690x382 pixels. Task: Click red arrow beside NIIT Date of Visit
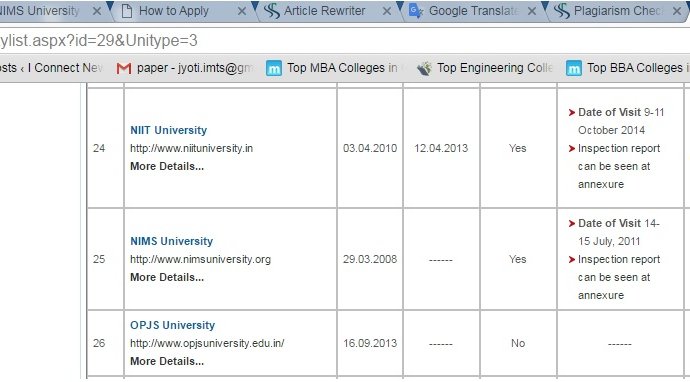pyautogui.click(x=572, y=112)
